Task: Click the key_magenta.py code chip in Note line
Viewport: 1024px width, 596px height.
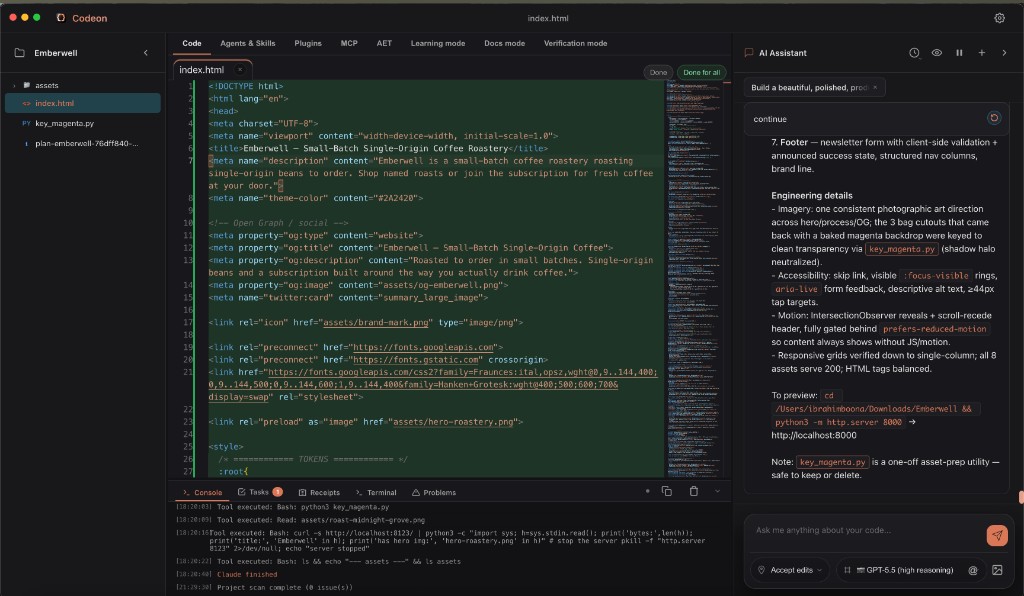Action: 832,462
